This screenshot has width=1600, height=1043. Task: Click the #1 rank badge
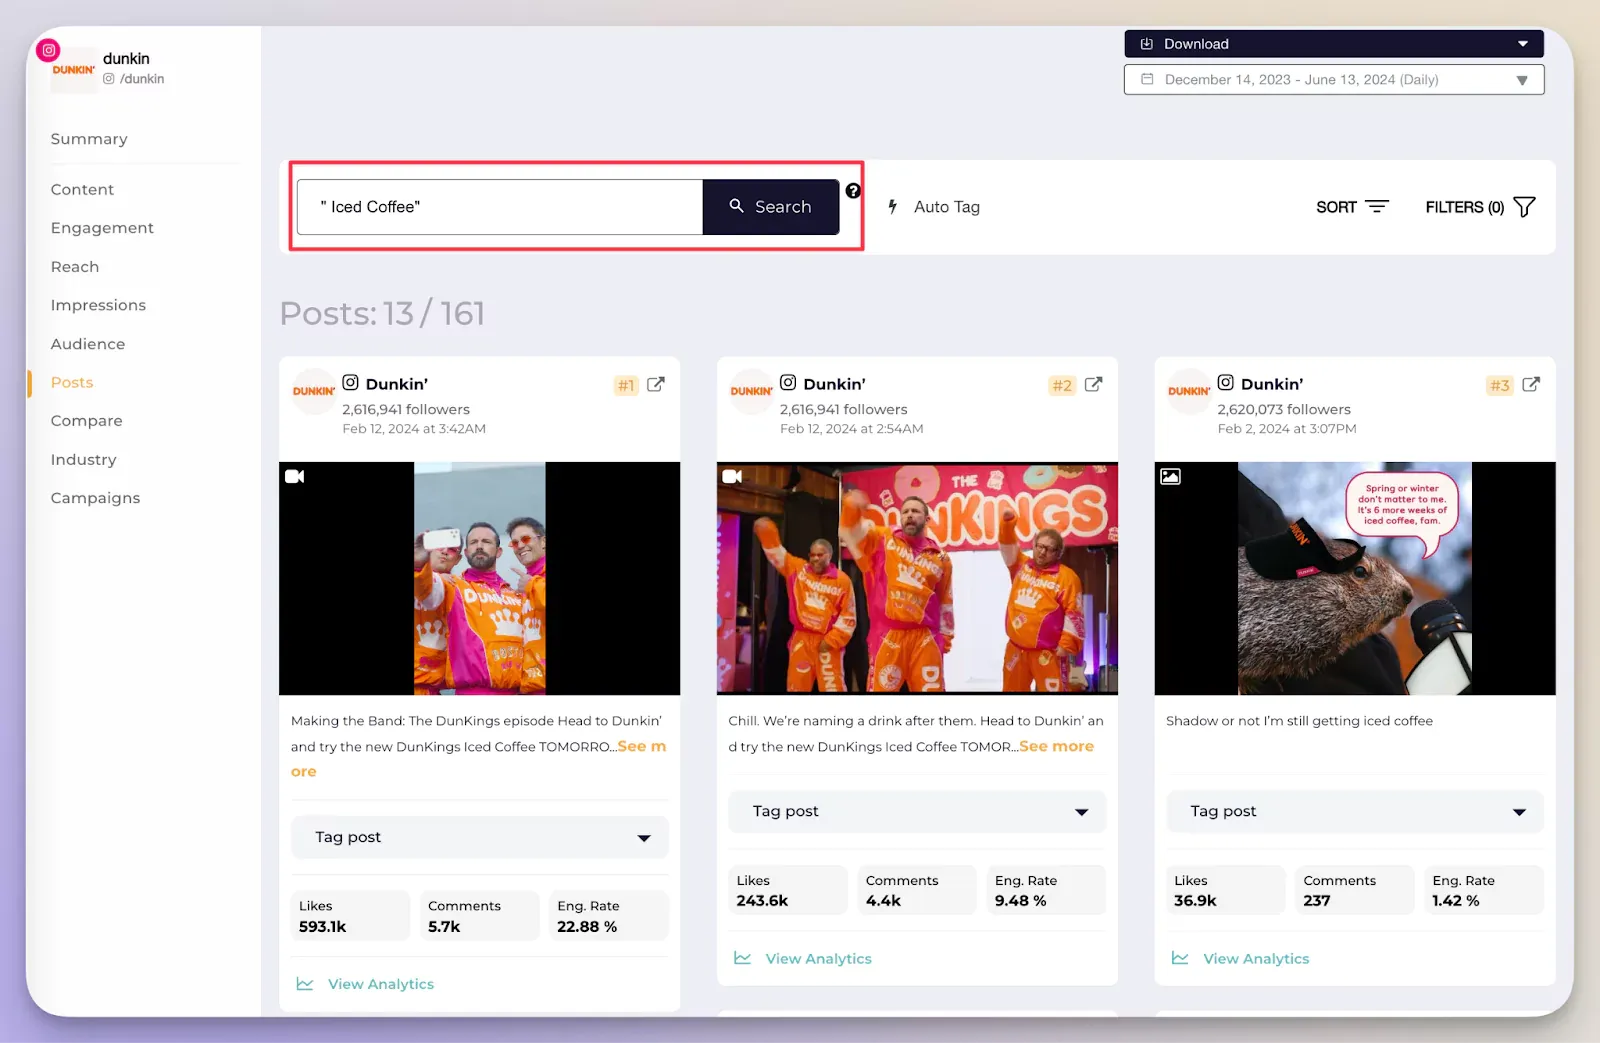[626, 385]
